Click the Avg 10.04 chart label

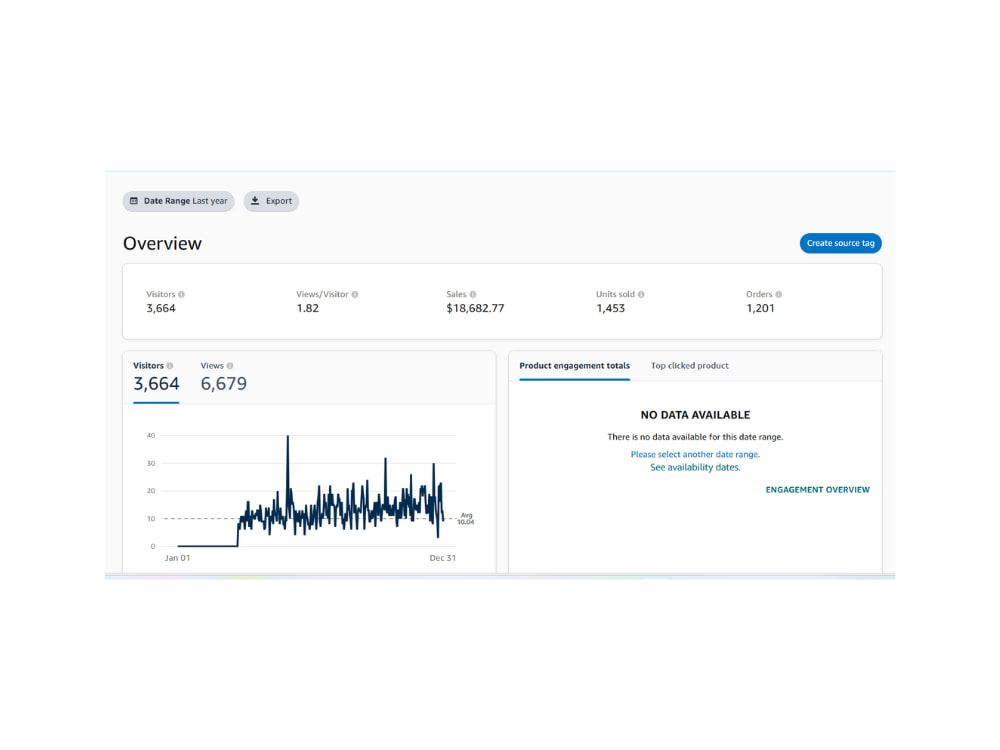[466, 518]
